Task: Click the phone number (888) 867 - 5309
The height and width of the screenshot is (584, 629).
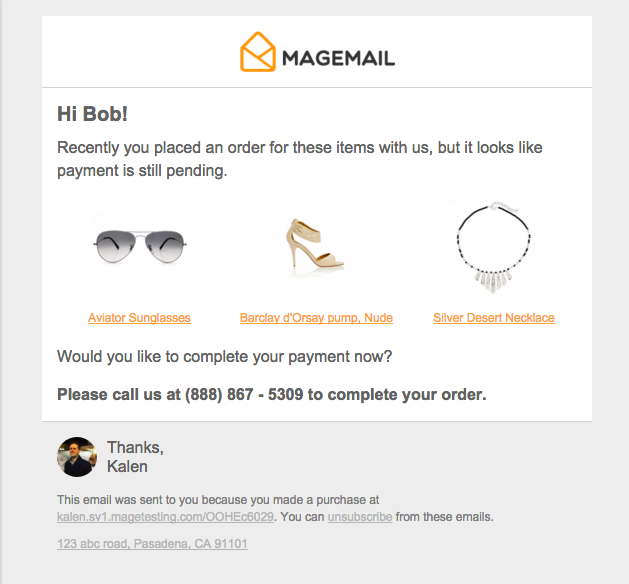Action: pyautogui.click(x=244, y=394)
